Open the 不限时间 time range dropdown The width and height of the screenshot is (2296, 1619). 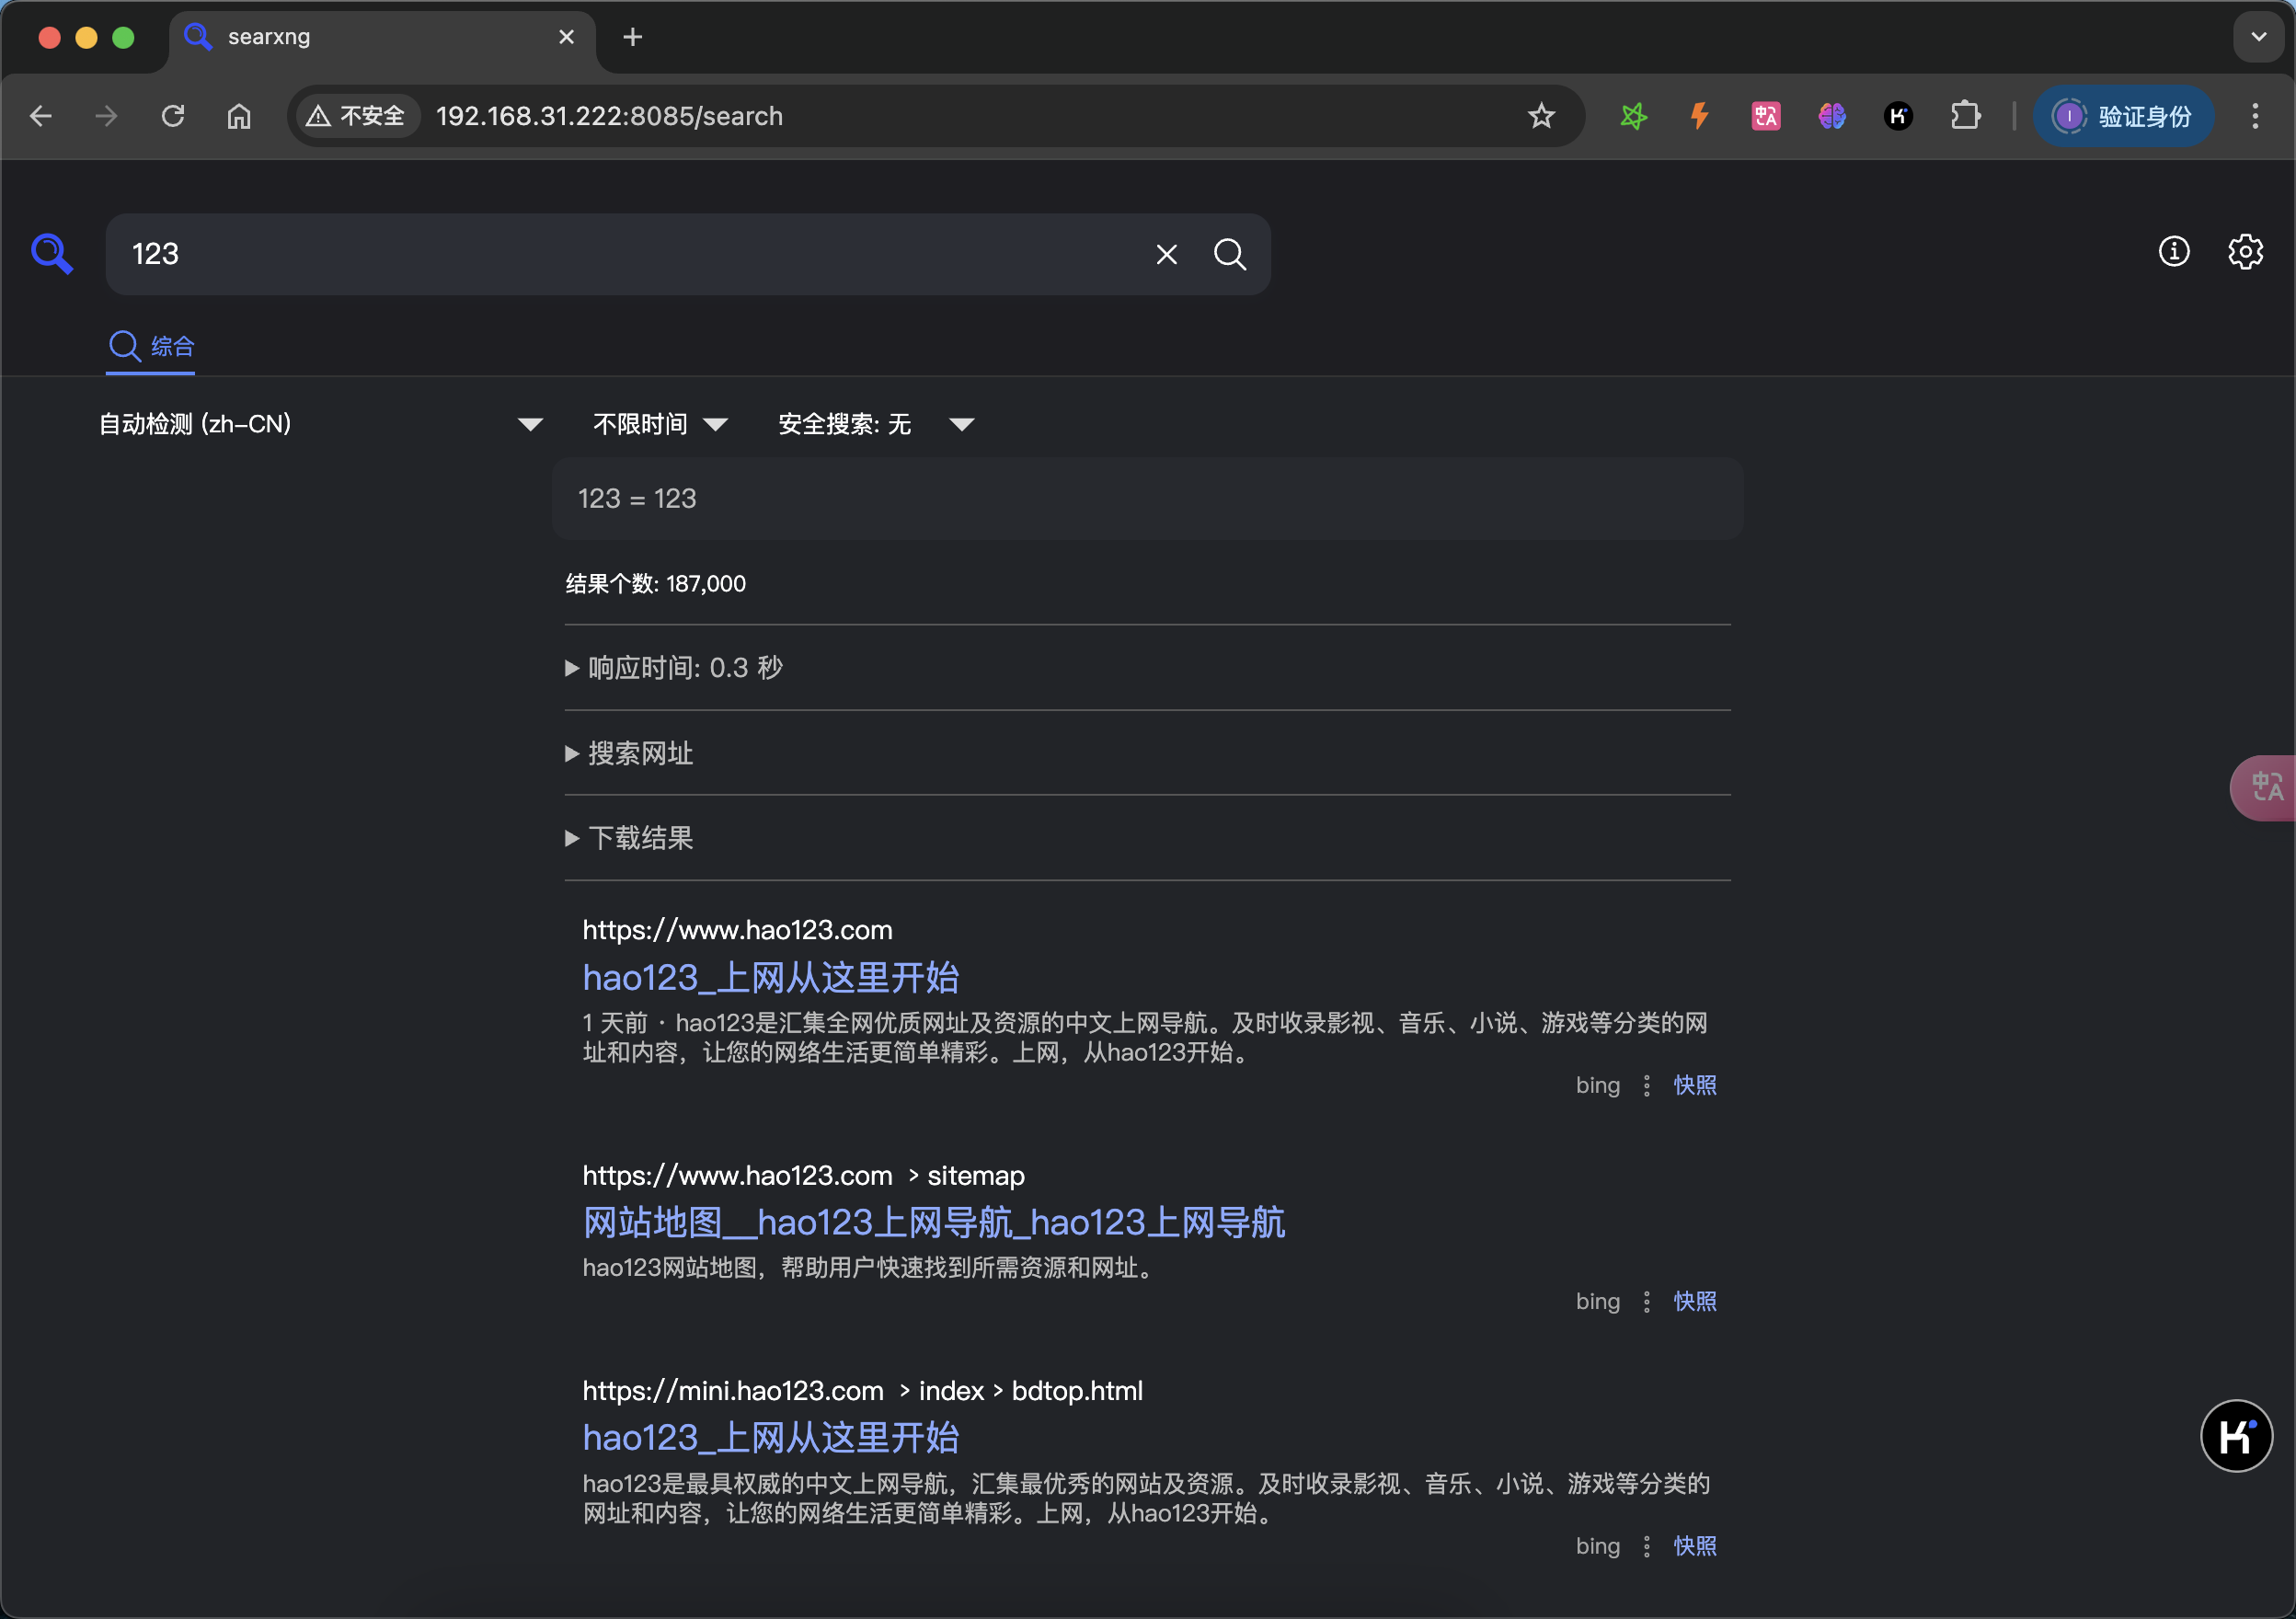[660, 424]
